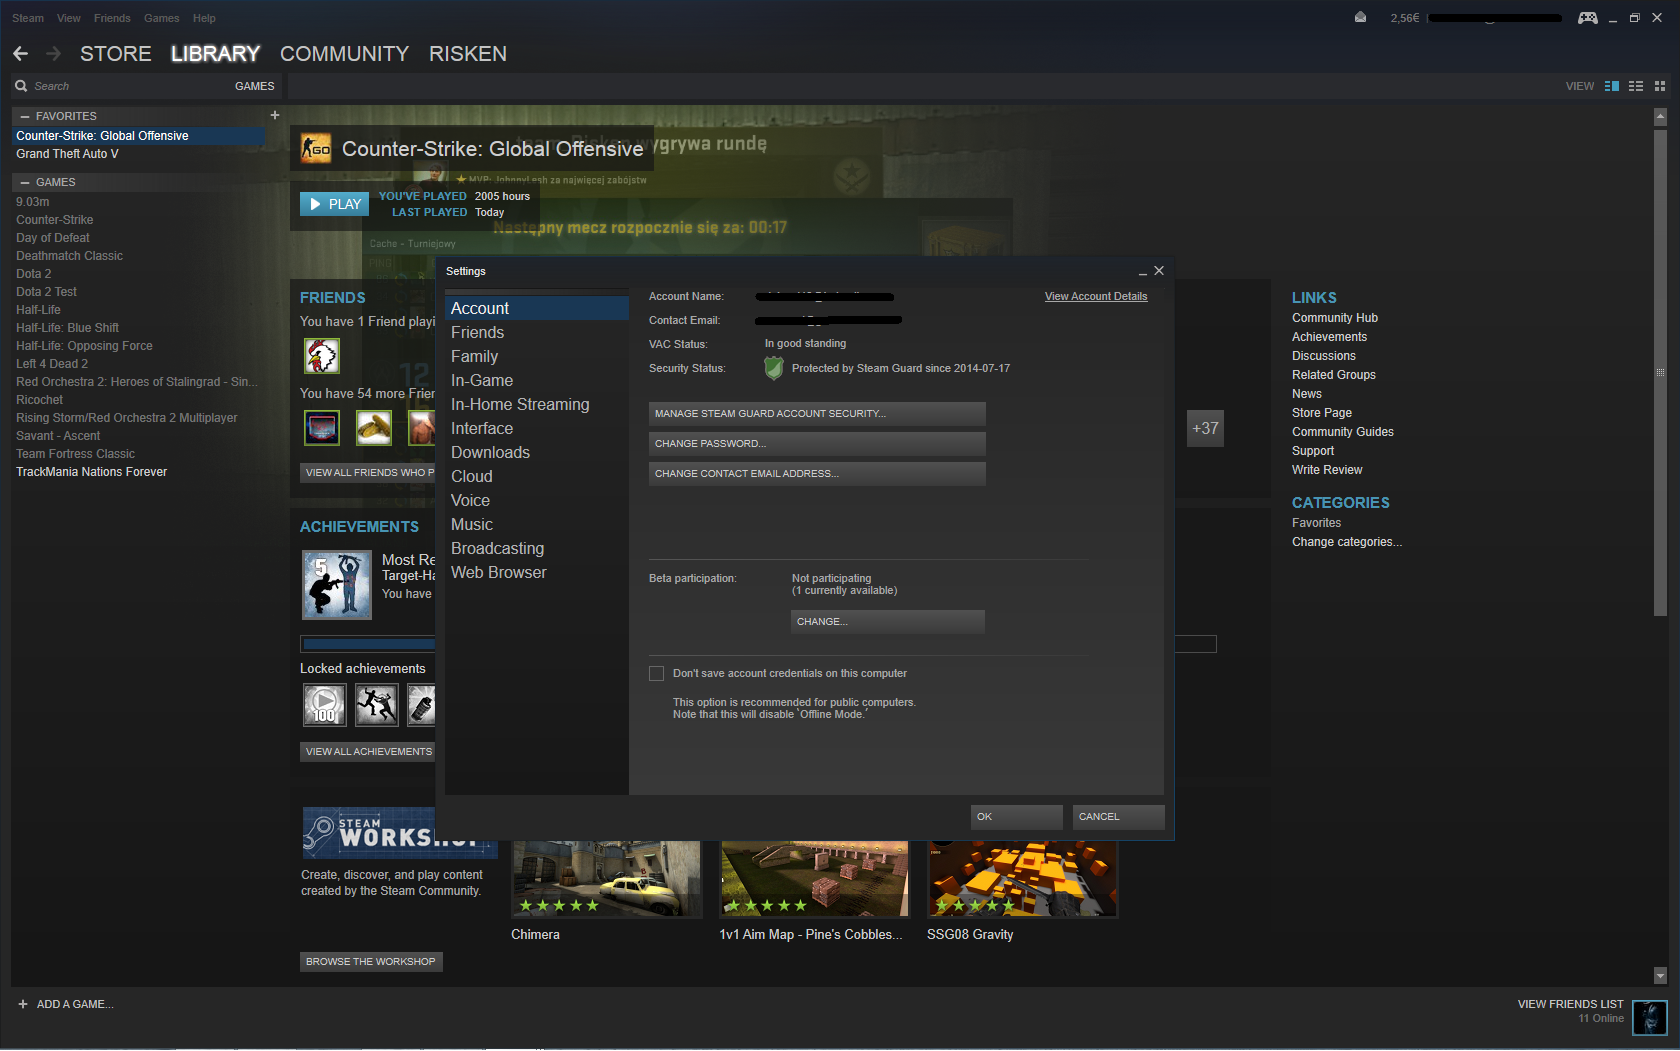The height and width of the screenshot is (1051, 1680).
Task: Switch to list view icon
Action: 1636,86
